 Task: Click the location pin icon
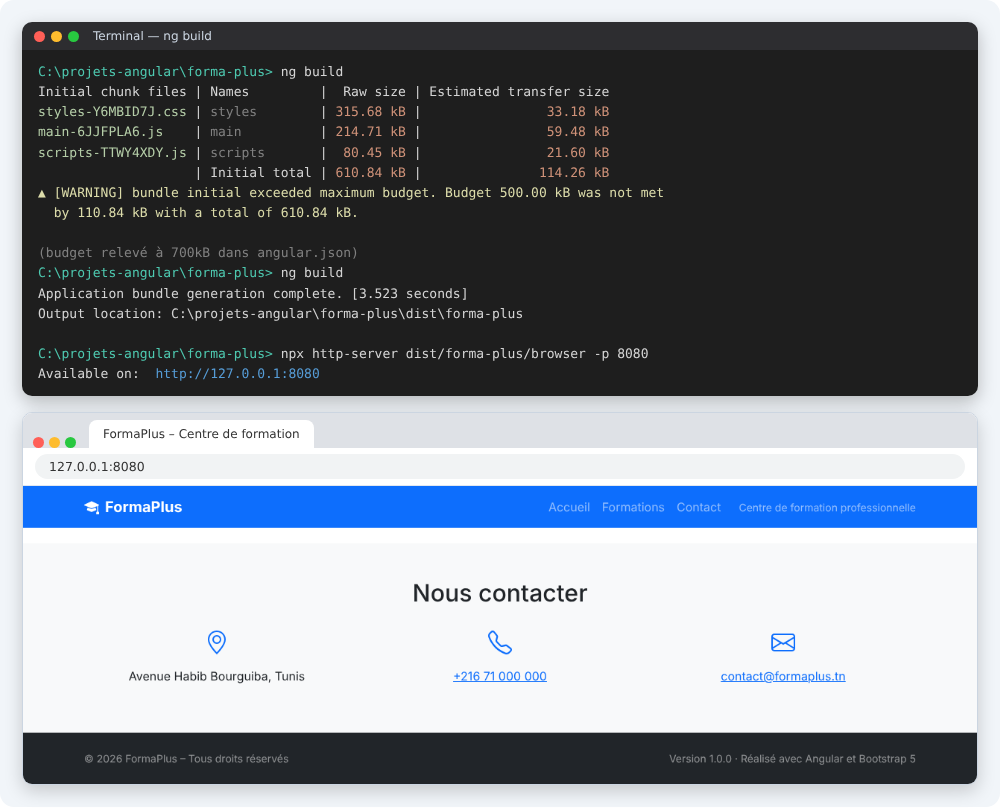[x=217, y=642]
